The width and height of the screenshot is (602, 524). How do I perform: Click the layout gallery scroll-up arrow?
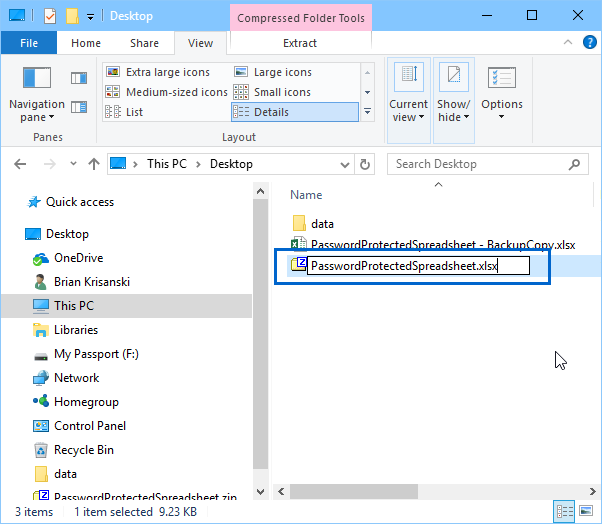(367, 73)
